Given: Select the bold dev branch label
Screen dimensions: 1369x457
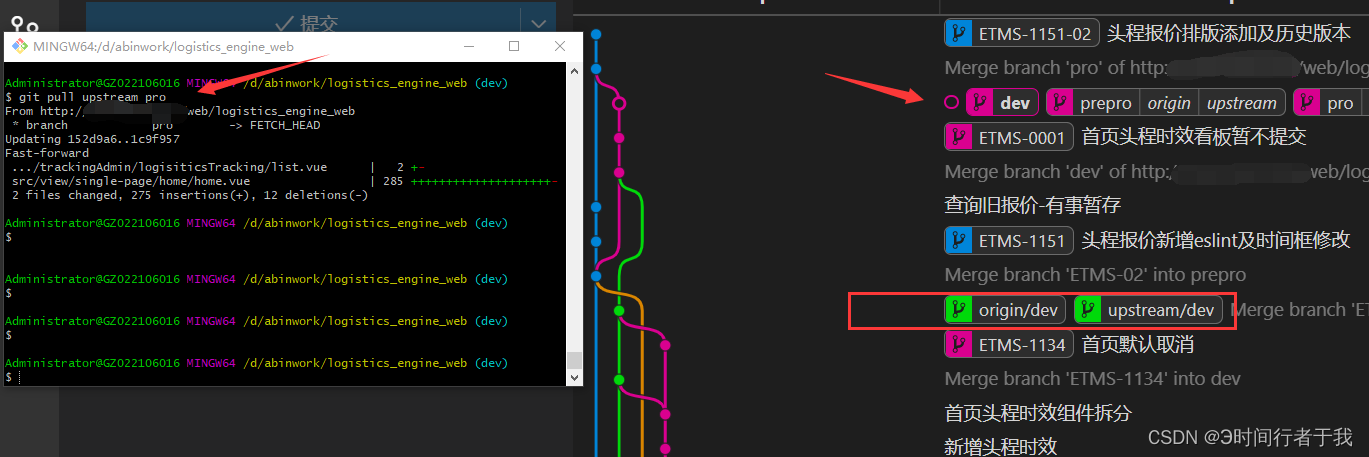Looking at the screenshot, I should click(x=1003, y=102).
